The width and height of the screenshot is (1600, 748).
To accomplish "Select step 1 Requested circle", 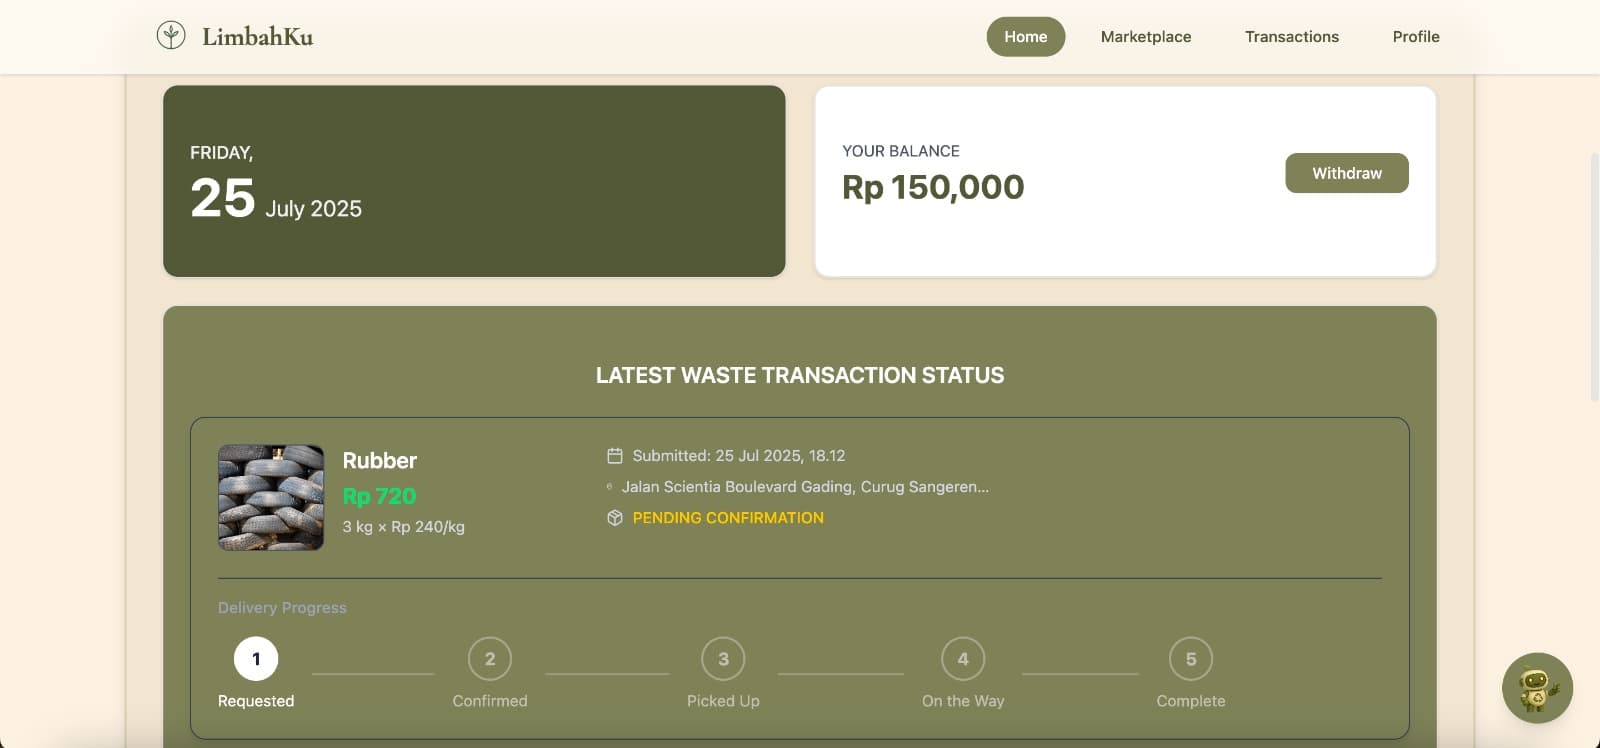I will 256,659.
